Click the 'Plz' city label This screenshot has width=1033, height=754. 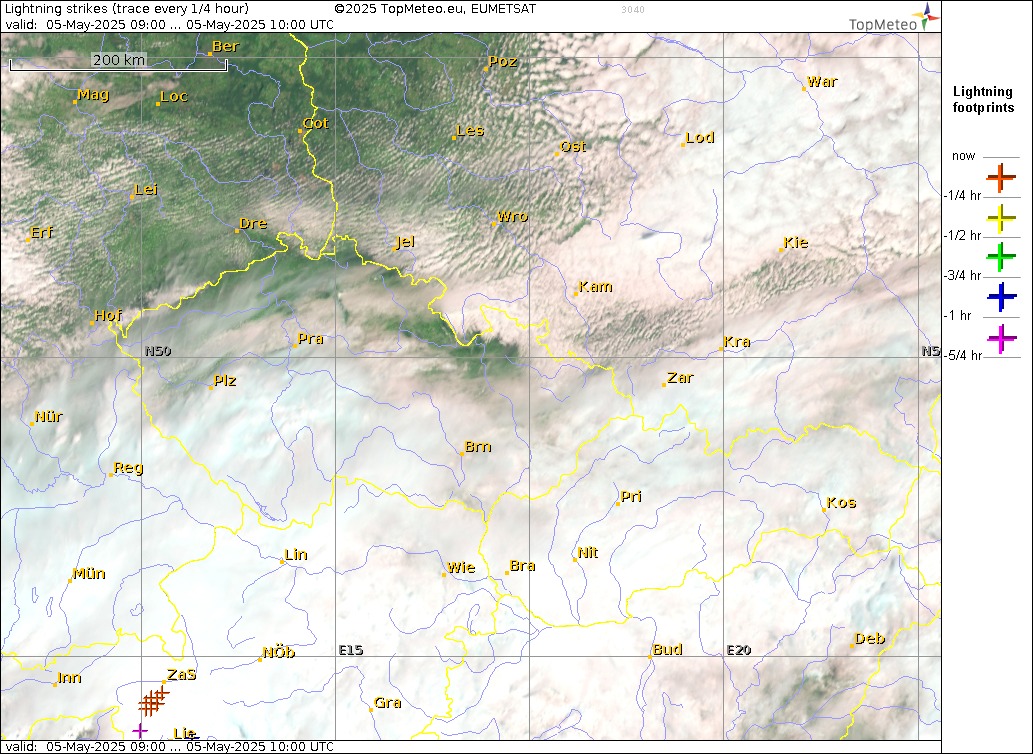click(x=225, y=380)
